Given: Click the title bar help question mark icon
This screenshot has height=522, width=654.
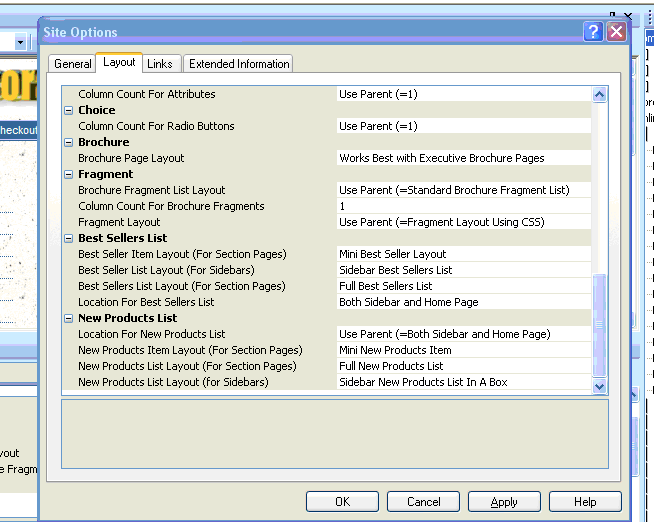Looking at the screenshot, I should pos(593,32).
